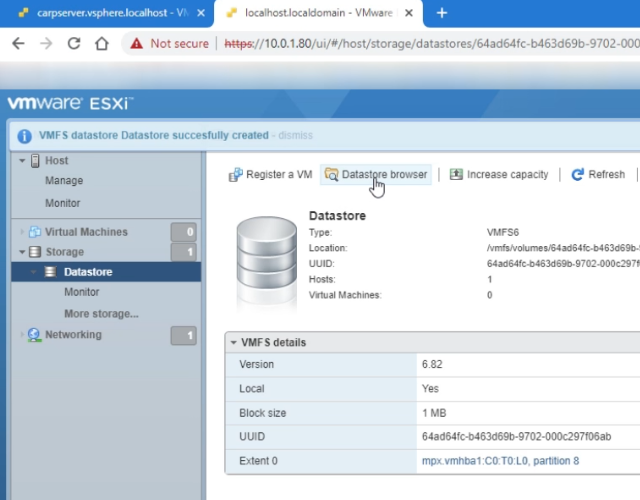The height and width of the screenshot is (500, 640).
Task: Click the Datastore item icon in navigator
Action: (x=50, y=272)
